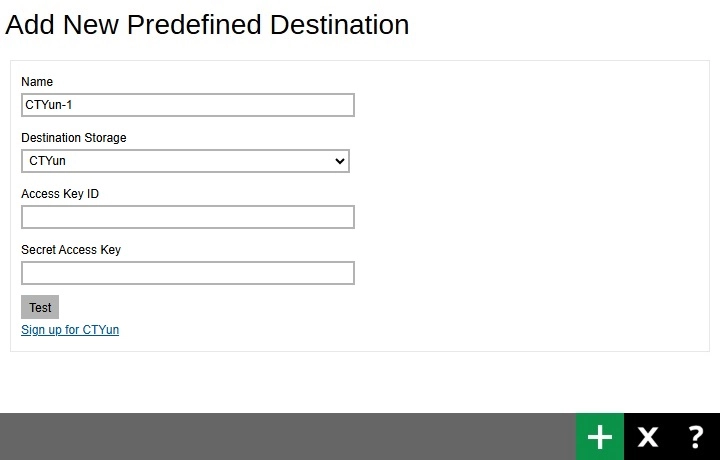The width and height of the screenshot is (720, 460).
Task: Cancel with the X icon in bottom bar
Action: [648, 437]
